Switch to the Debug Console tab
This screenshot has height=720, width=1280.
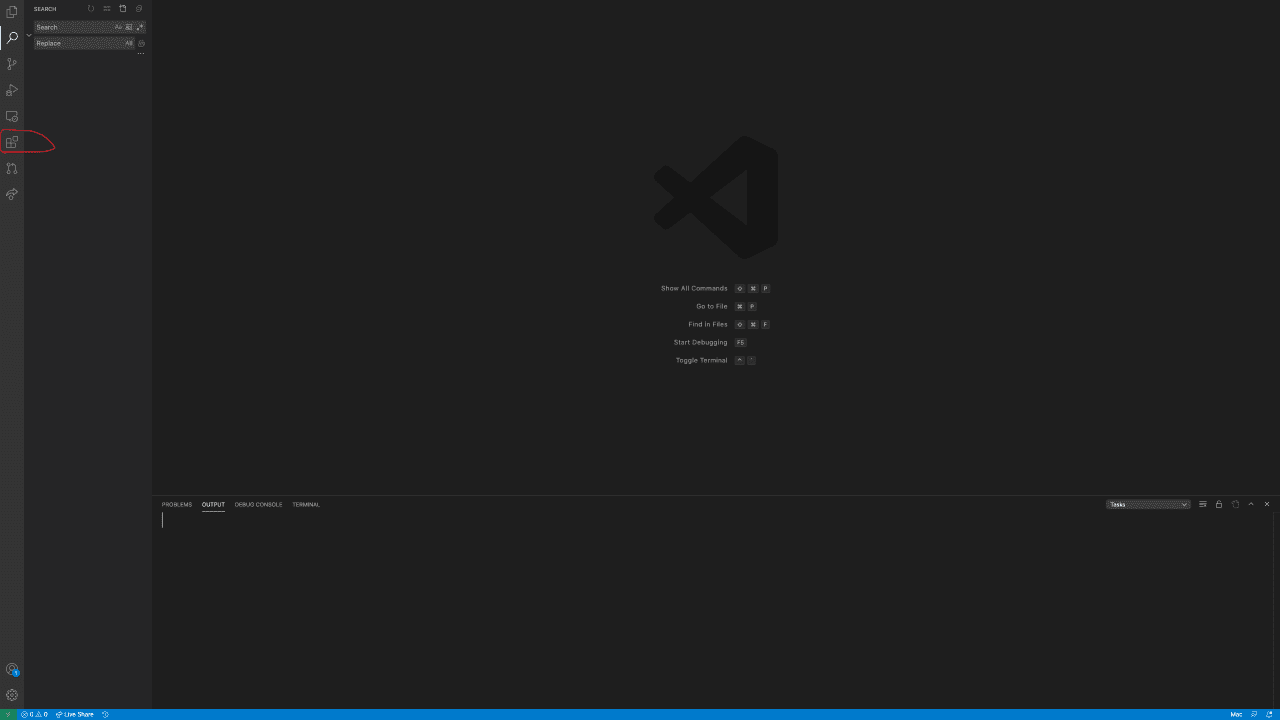tap(259, 504)
